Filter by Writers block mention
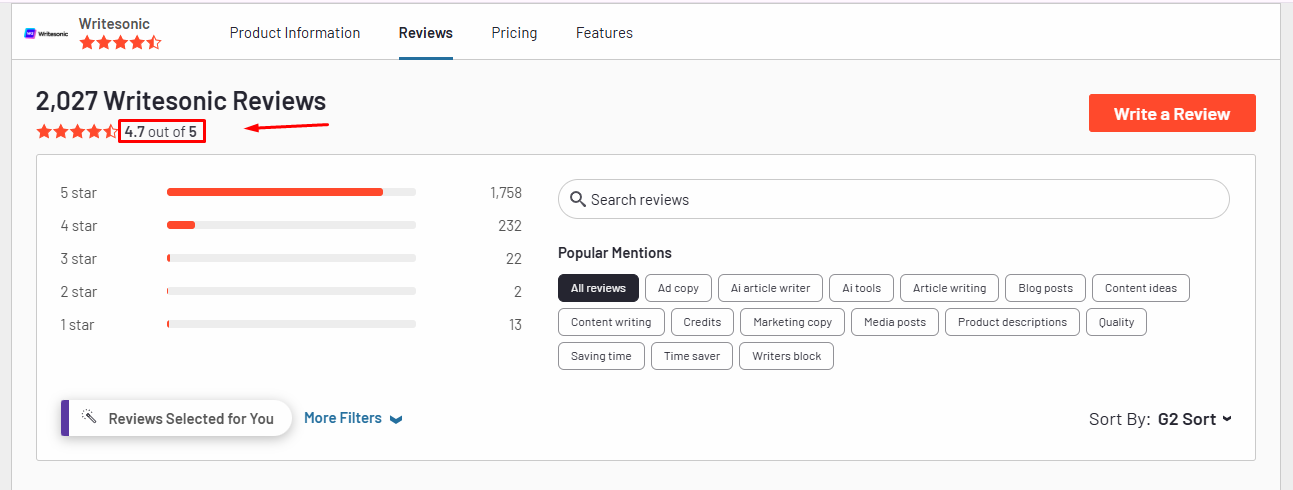Viewport: 1293px width, 490px height. (786, 356)
